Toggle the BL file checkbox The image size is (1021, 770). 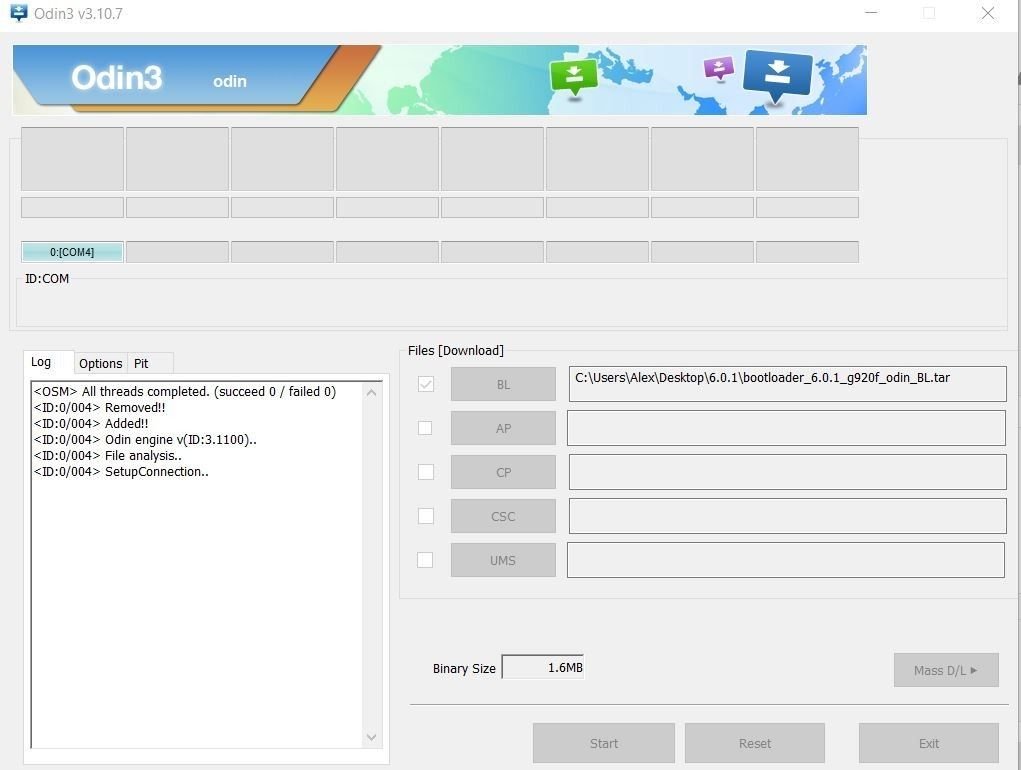point(425,384)
